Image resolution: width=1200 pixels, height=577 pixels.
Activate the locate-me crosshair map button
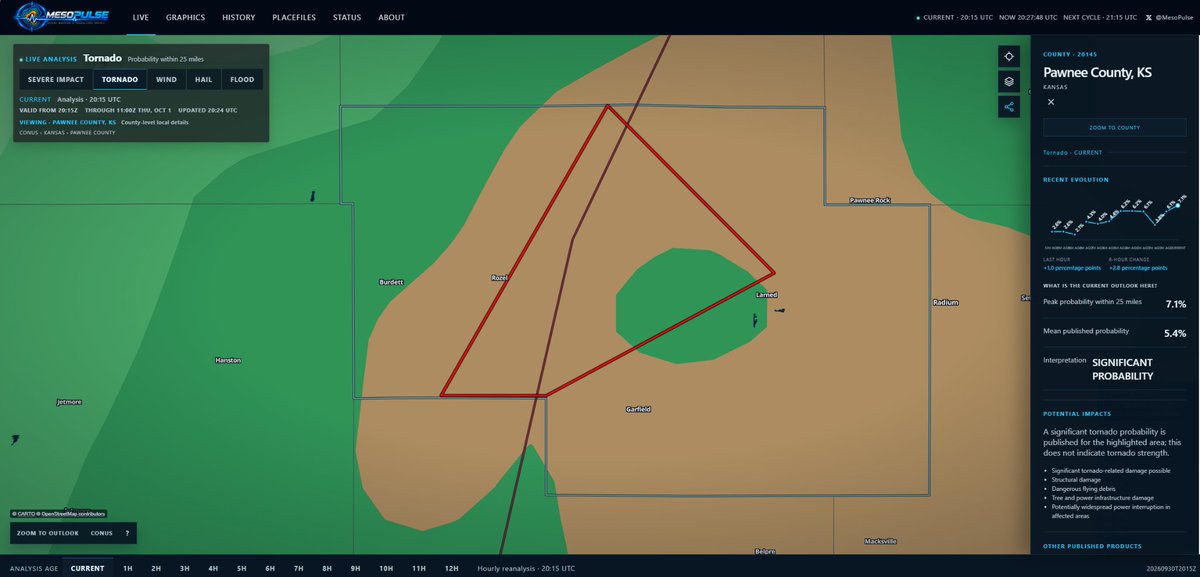point(1008,56)
